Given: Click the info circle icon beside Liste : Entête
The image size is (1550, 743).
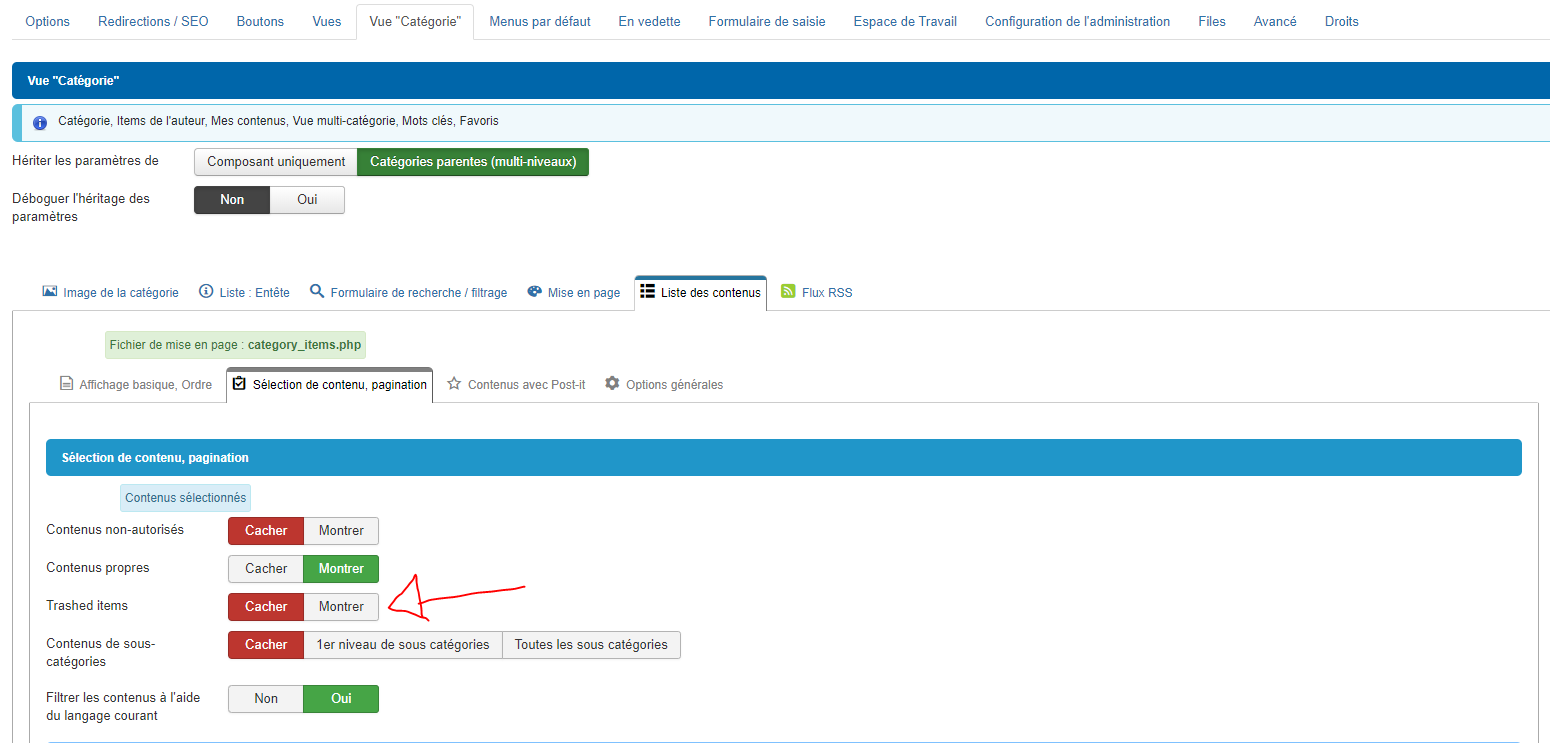Looking at the screenshot, I should click(x=206, y=291).
